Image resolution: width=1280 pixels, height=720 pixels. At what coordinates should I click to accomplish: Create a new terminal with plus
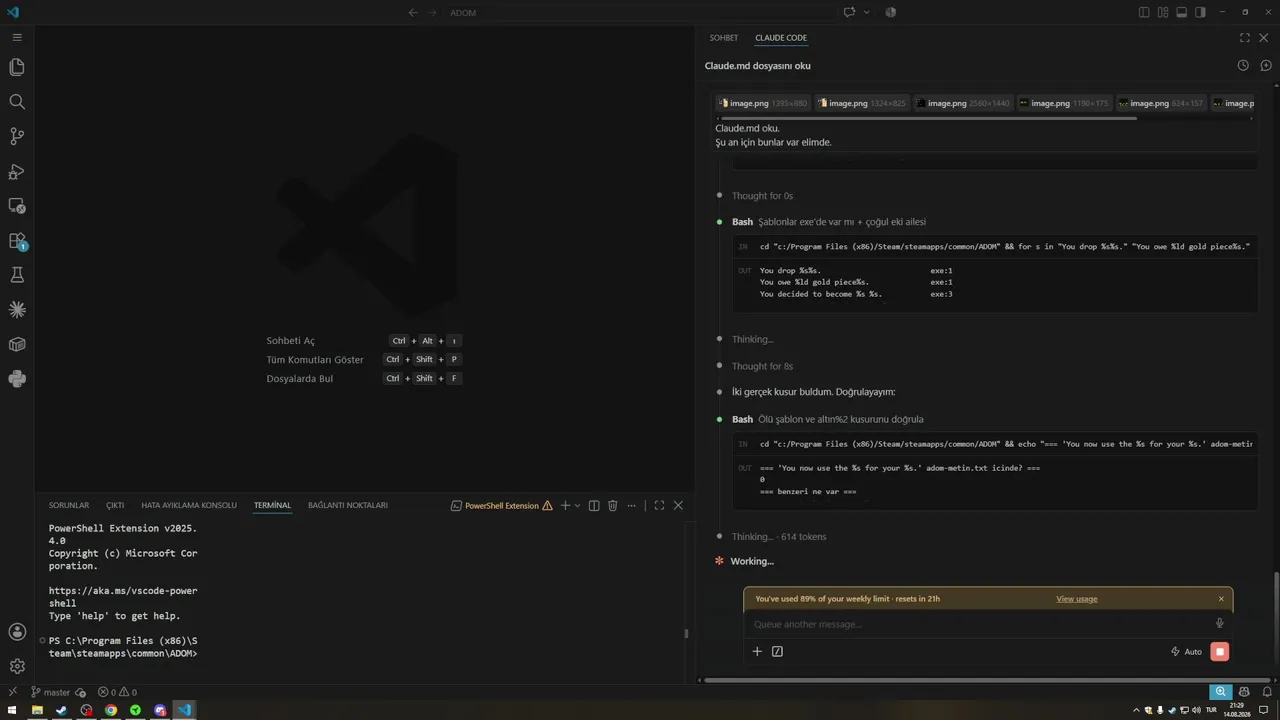[565, 506]
